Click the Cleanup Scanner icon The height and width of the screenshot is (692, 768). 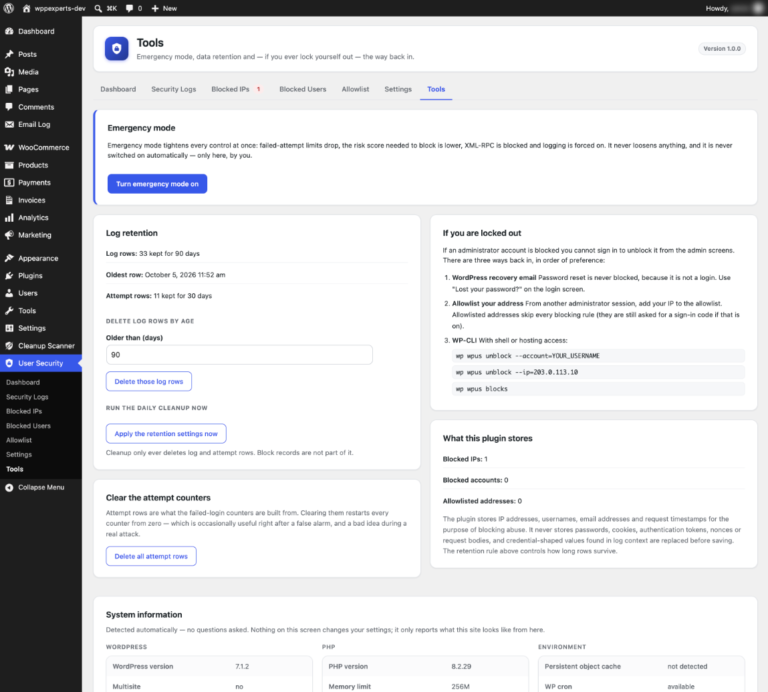pyautogui.click(x=9, y=346)
